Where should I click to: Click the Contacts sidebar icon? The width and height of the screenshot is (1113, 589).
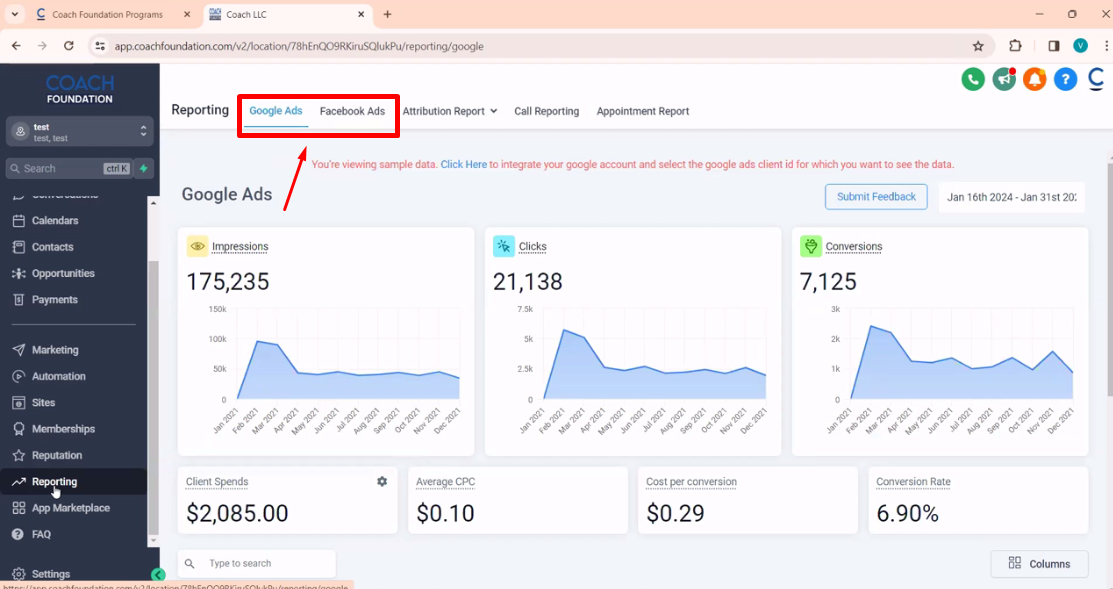pyautogui.click(x=19, y=247)
